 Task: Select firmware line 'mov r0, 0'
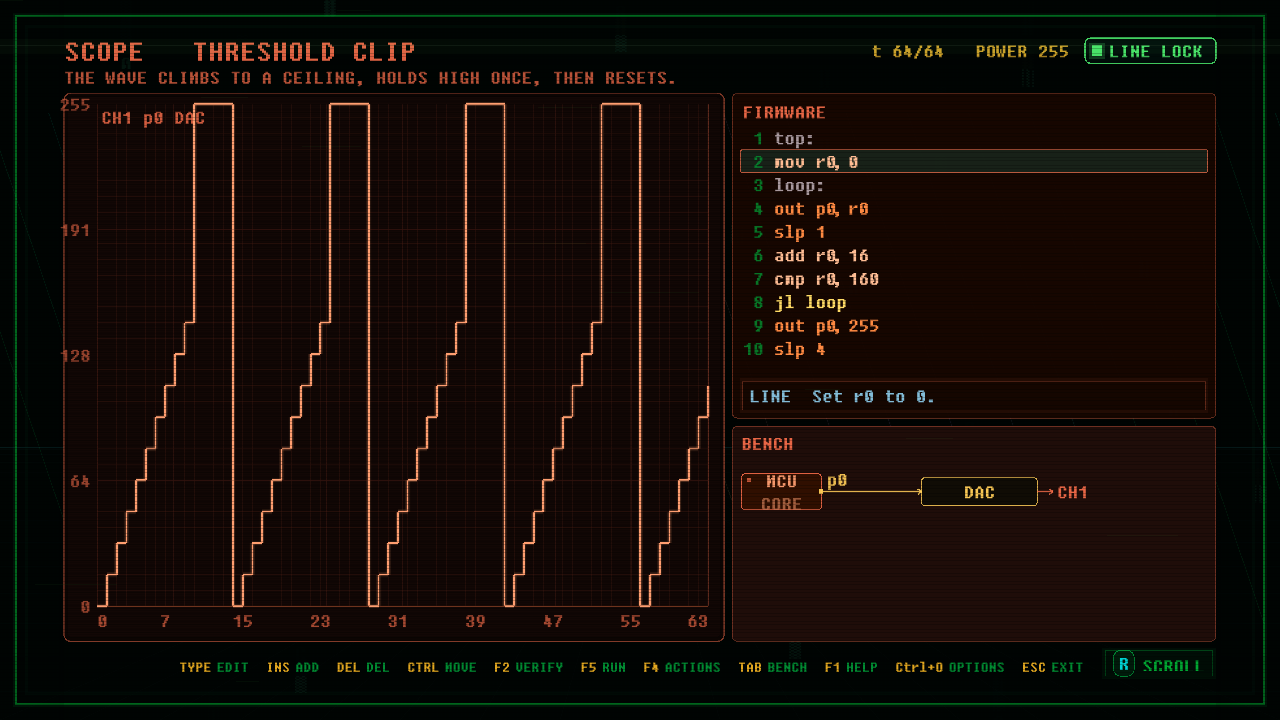pyautogui.click(x=974, y=162)
